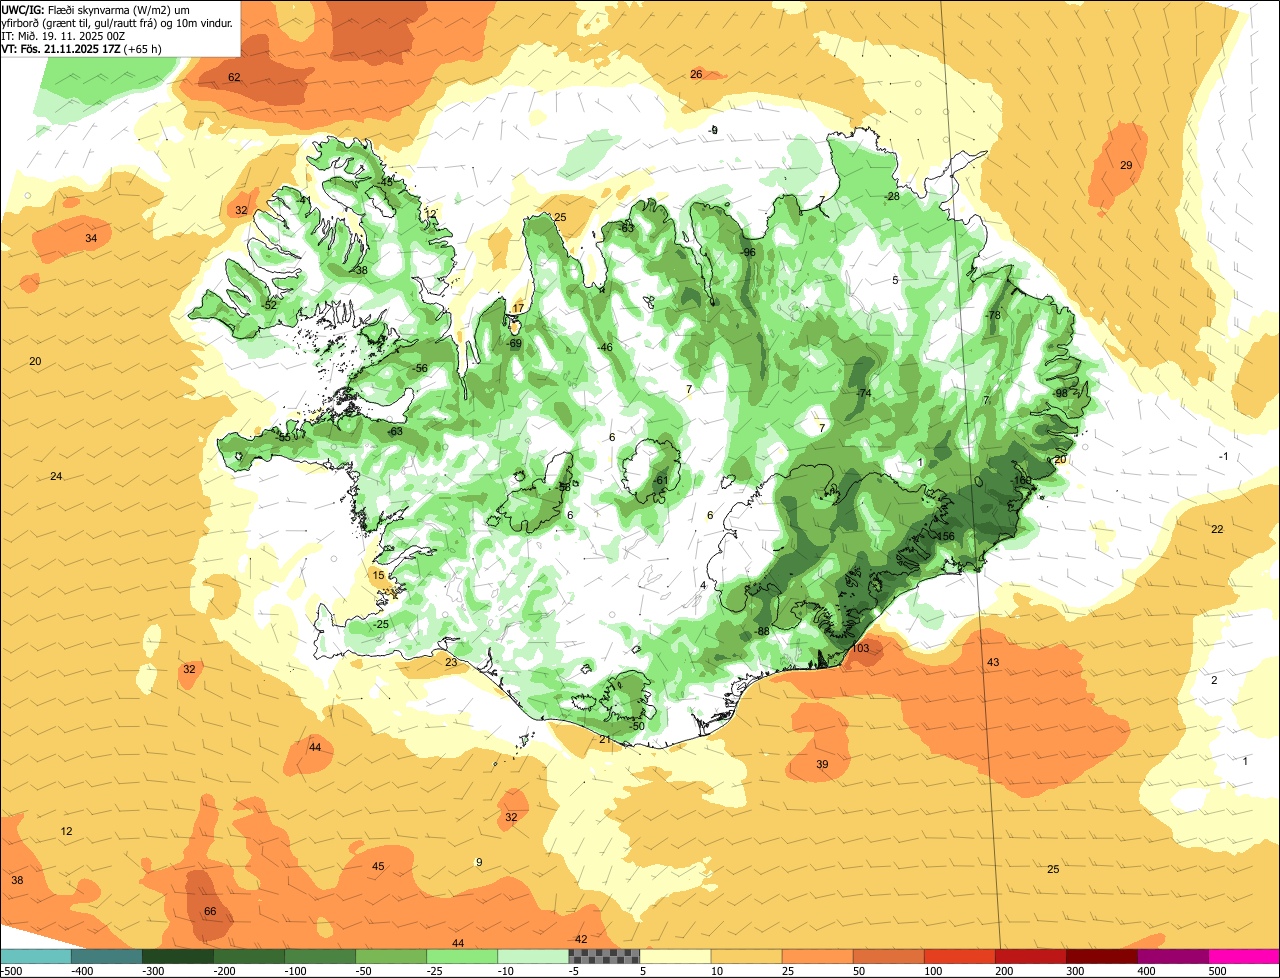Click the map value -28 in northeast Iceland

pos(892,196)
